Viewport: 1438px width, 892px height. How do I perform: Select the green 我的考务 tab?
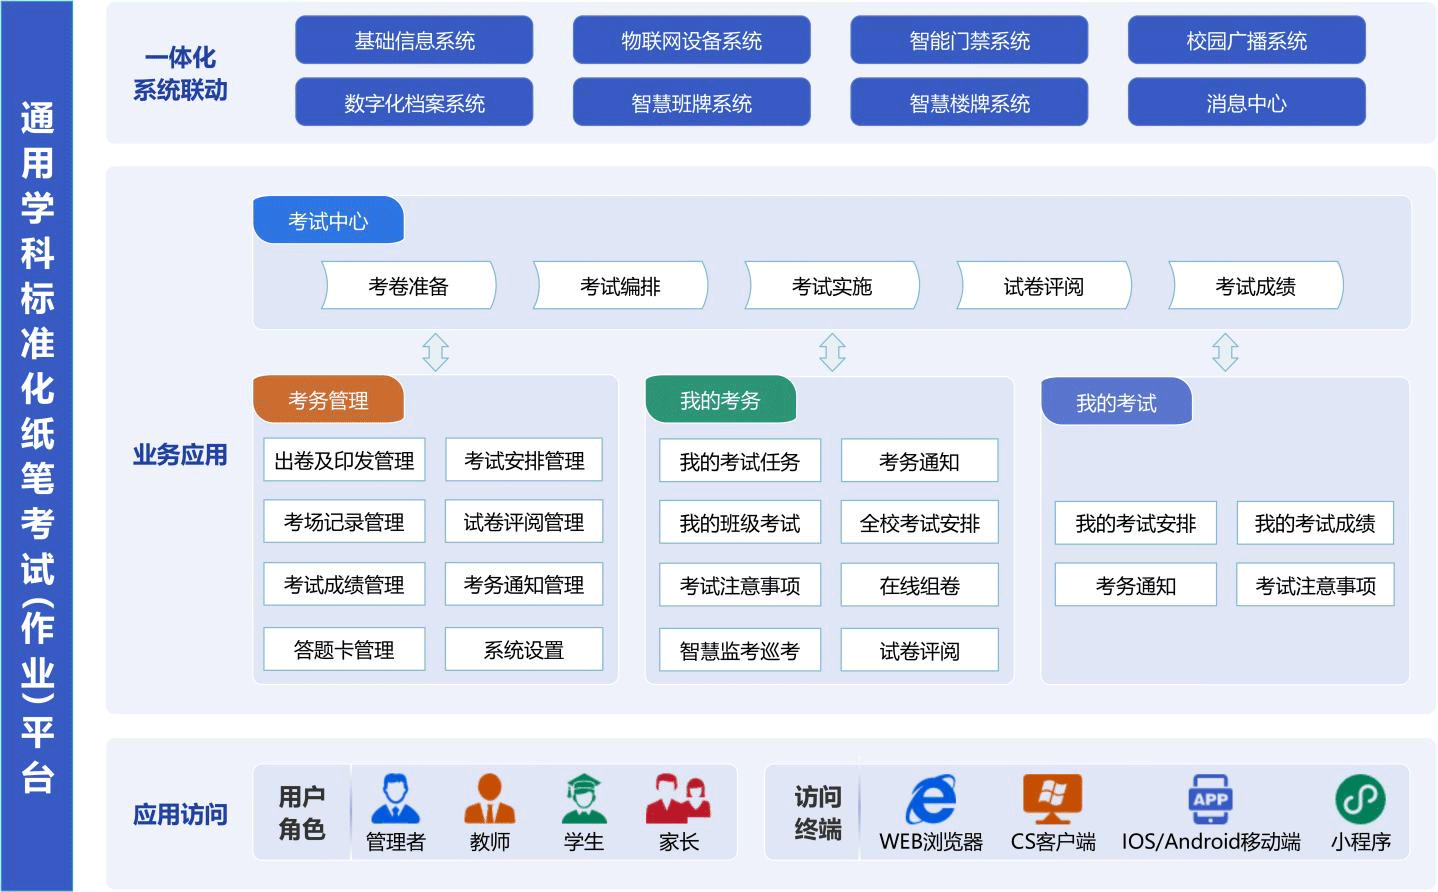720,400
